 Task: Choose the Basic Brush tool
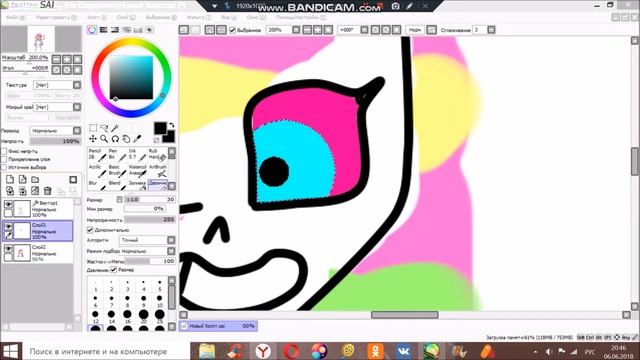(x=117, y=171)
